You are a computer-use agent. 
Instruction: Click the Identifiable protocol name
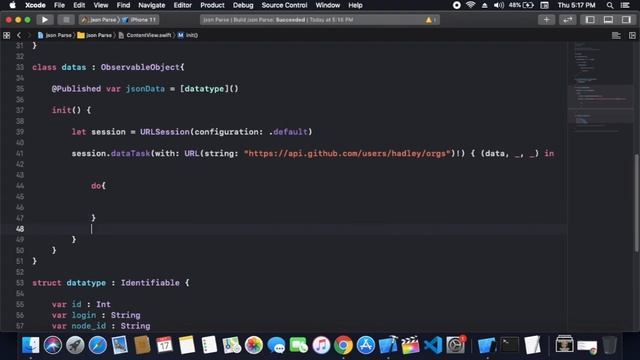(x=150, y=283)
